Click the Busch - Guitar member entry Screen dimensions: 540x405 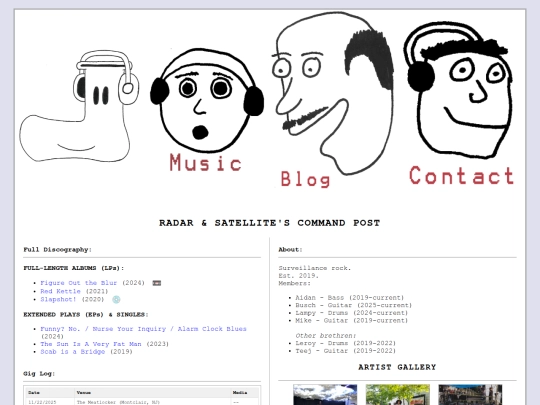click(354, 305)
